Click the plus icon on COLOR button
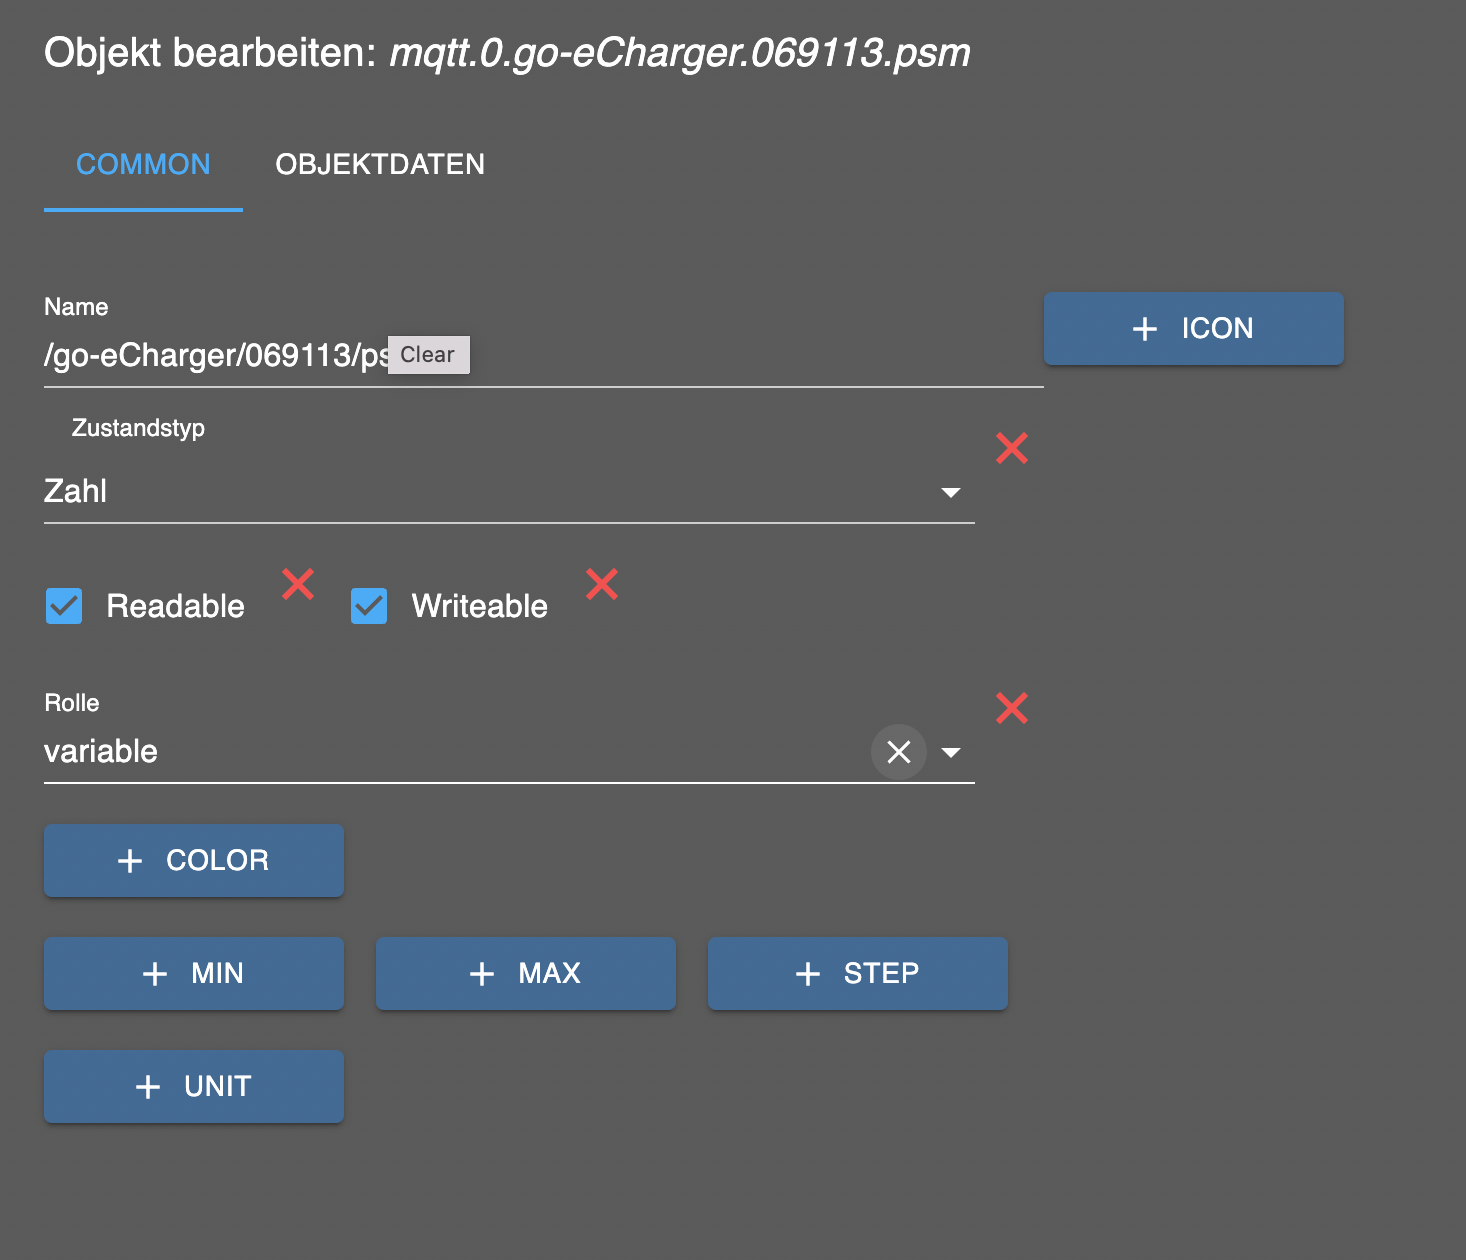Viewport: 1466px width, 1260px height. tap(130, 861)
